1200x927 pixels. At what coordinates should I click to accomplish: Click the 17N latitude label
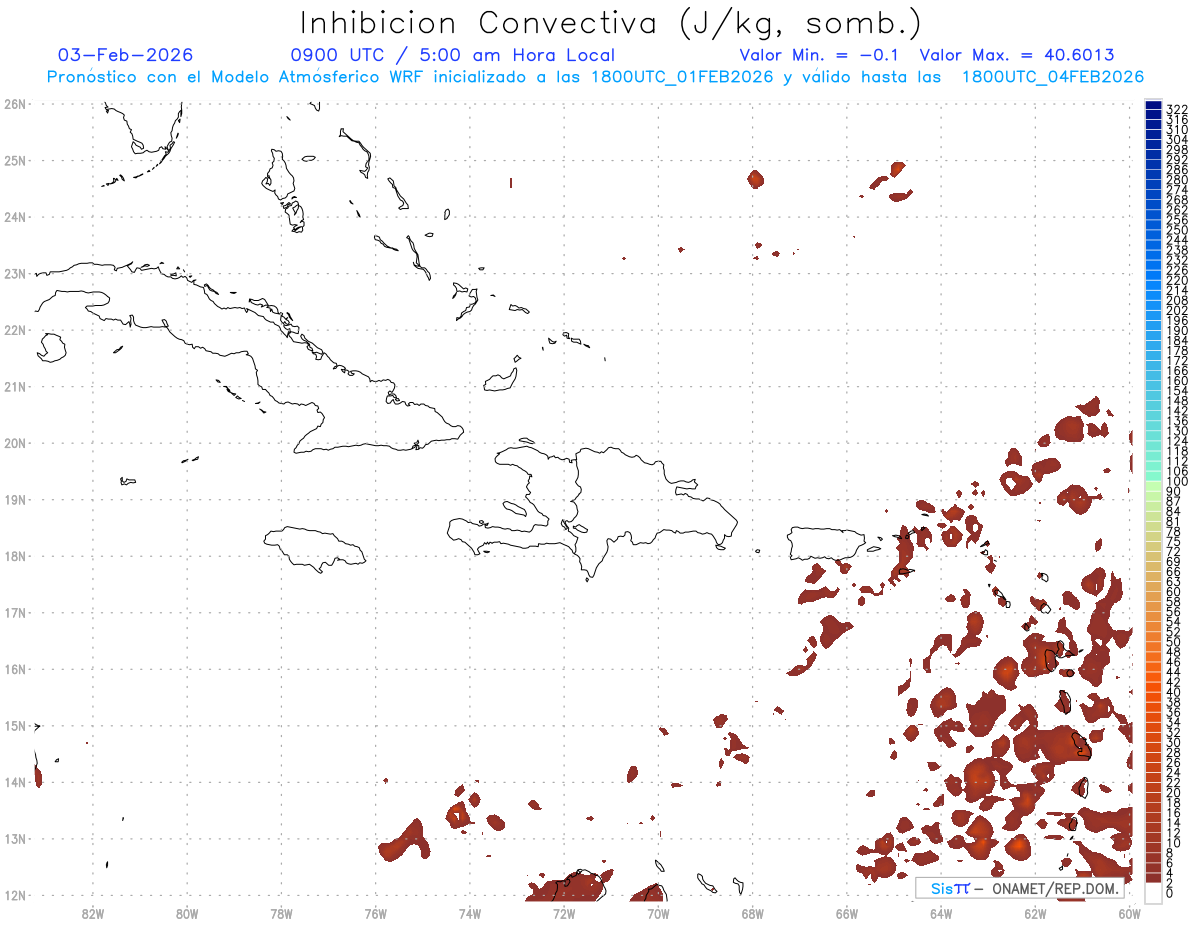[x=15, y=612]
